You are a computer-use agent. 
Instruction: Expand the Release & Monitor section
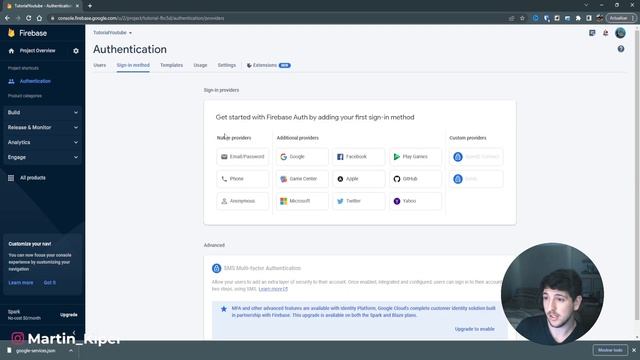[42, 127]
